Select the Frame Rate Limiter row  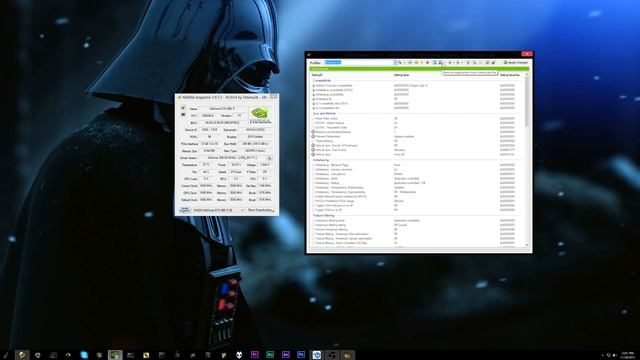pos(417,119)
